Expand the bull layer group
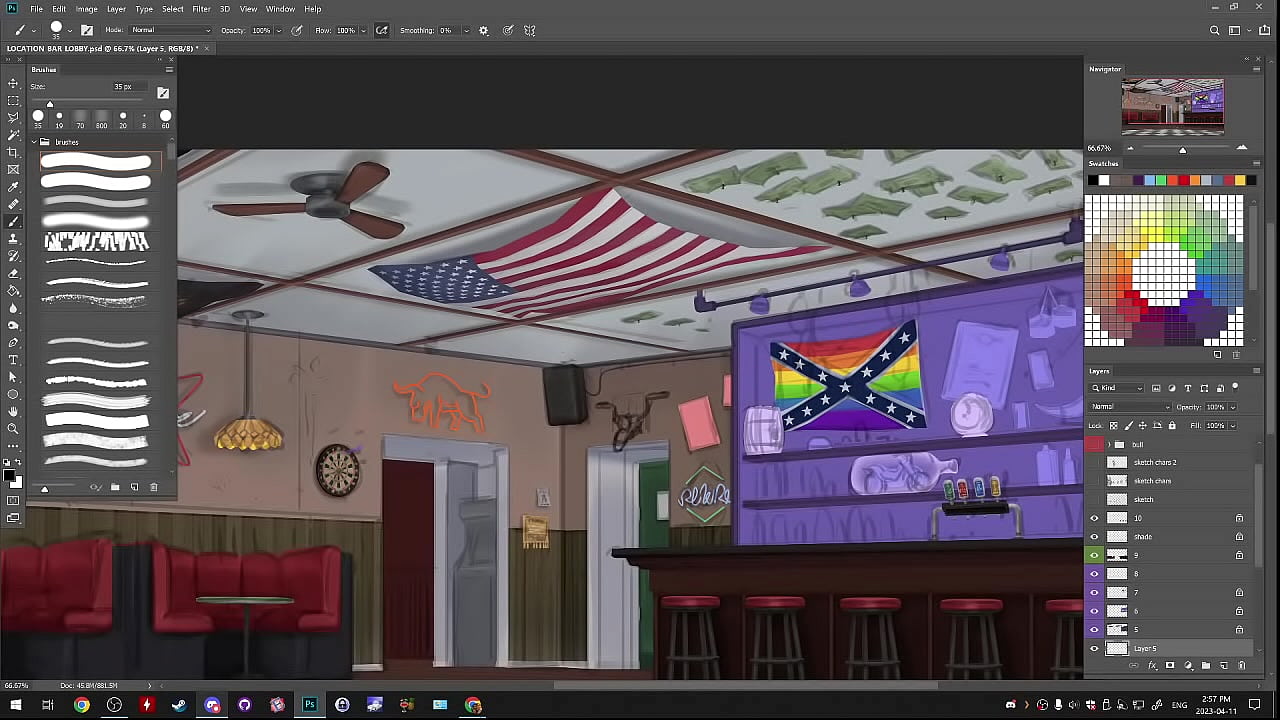The height and width of the screenshot is (720, 1280). pyautogui.click(x=1108, y=444)
